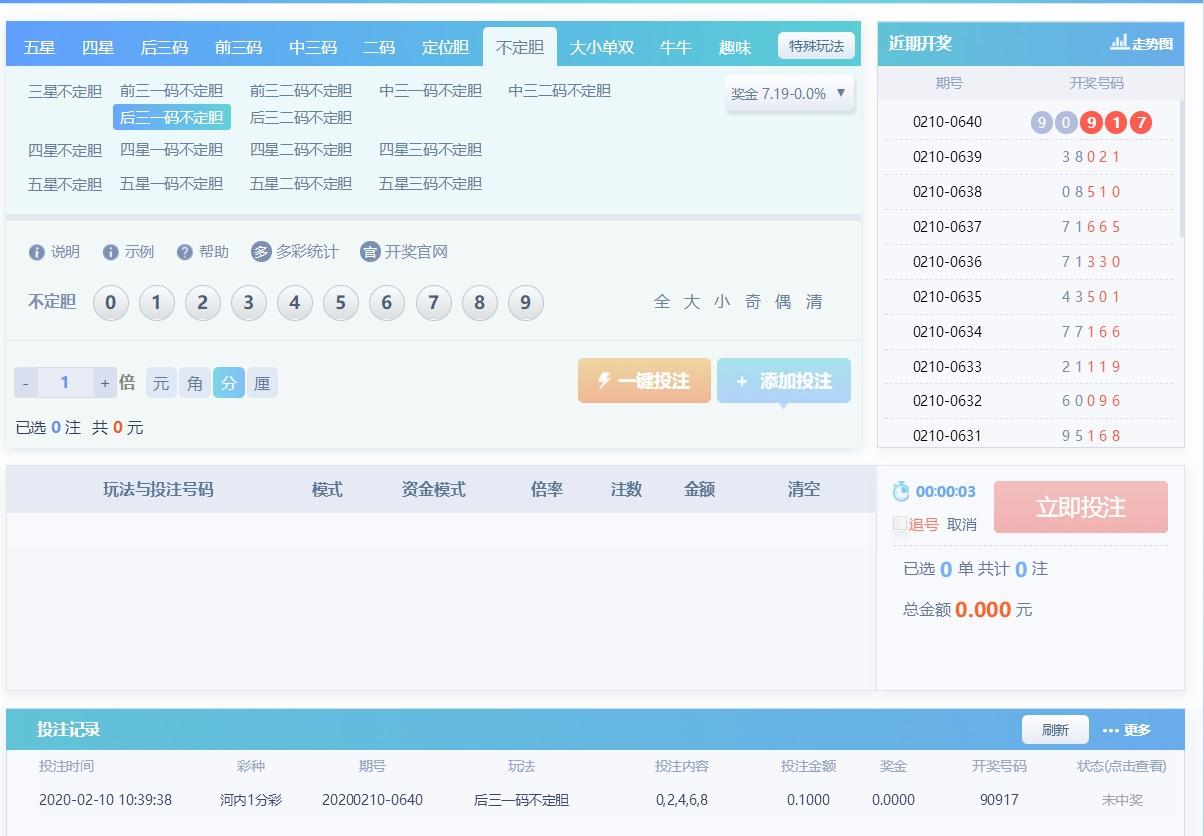Switch to the 趣味 tab
1204x836 pixels.
click(735, 47)
